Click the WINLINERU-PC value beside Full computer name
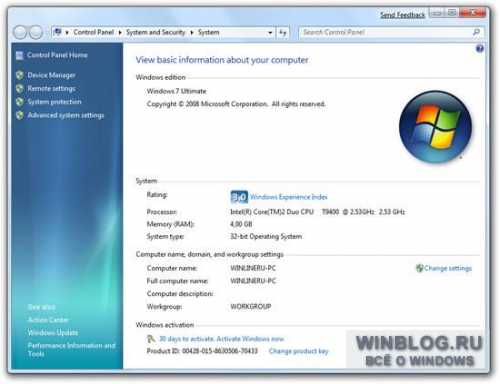 pyautogui.click(x=253, y=281)
